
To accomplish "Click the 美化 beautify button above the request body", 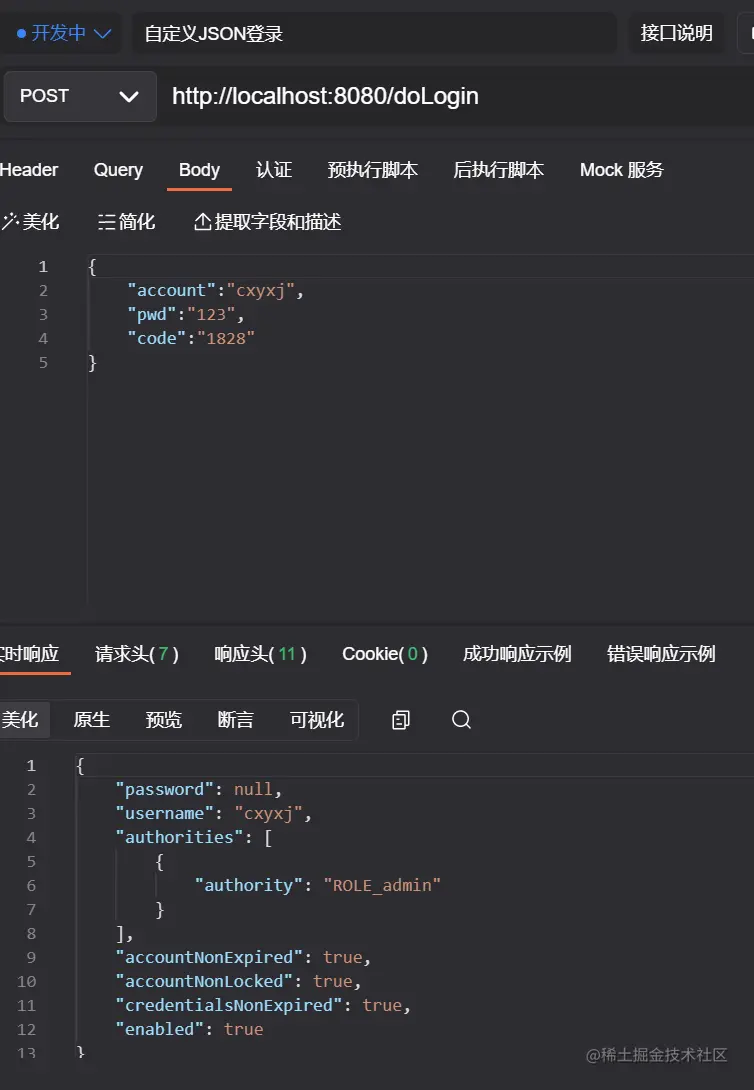I will 31,222.
